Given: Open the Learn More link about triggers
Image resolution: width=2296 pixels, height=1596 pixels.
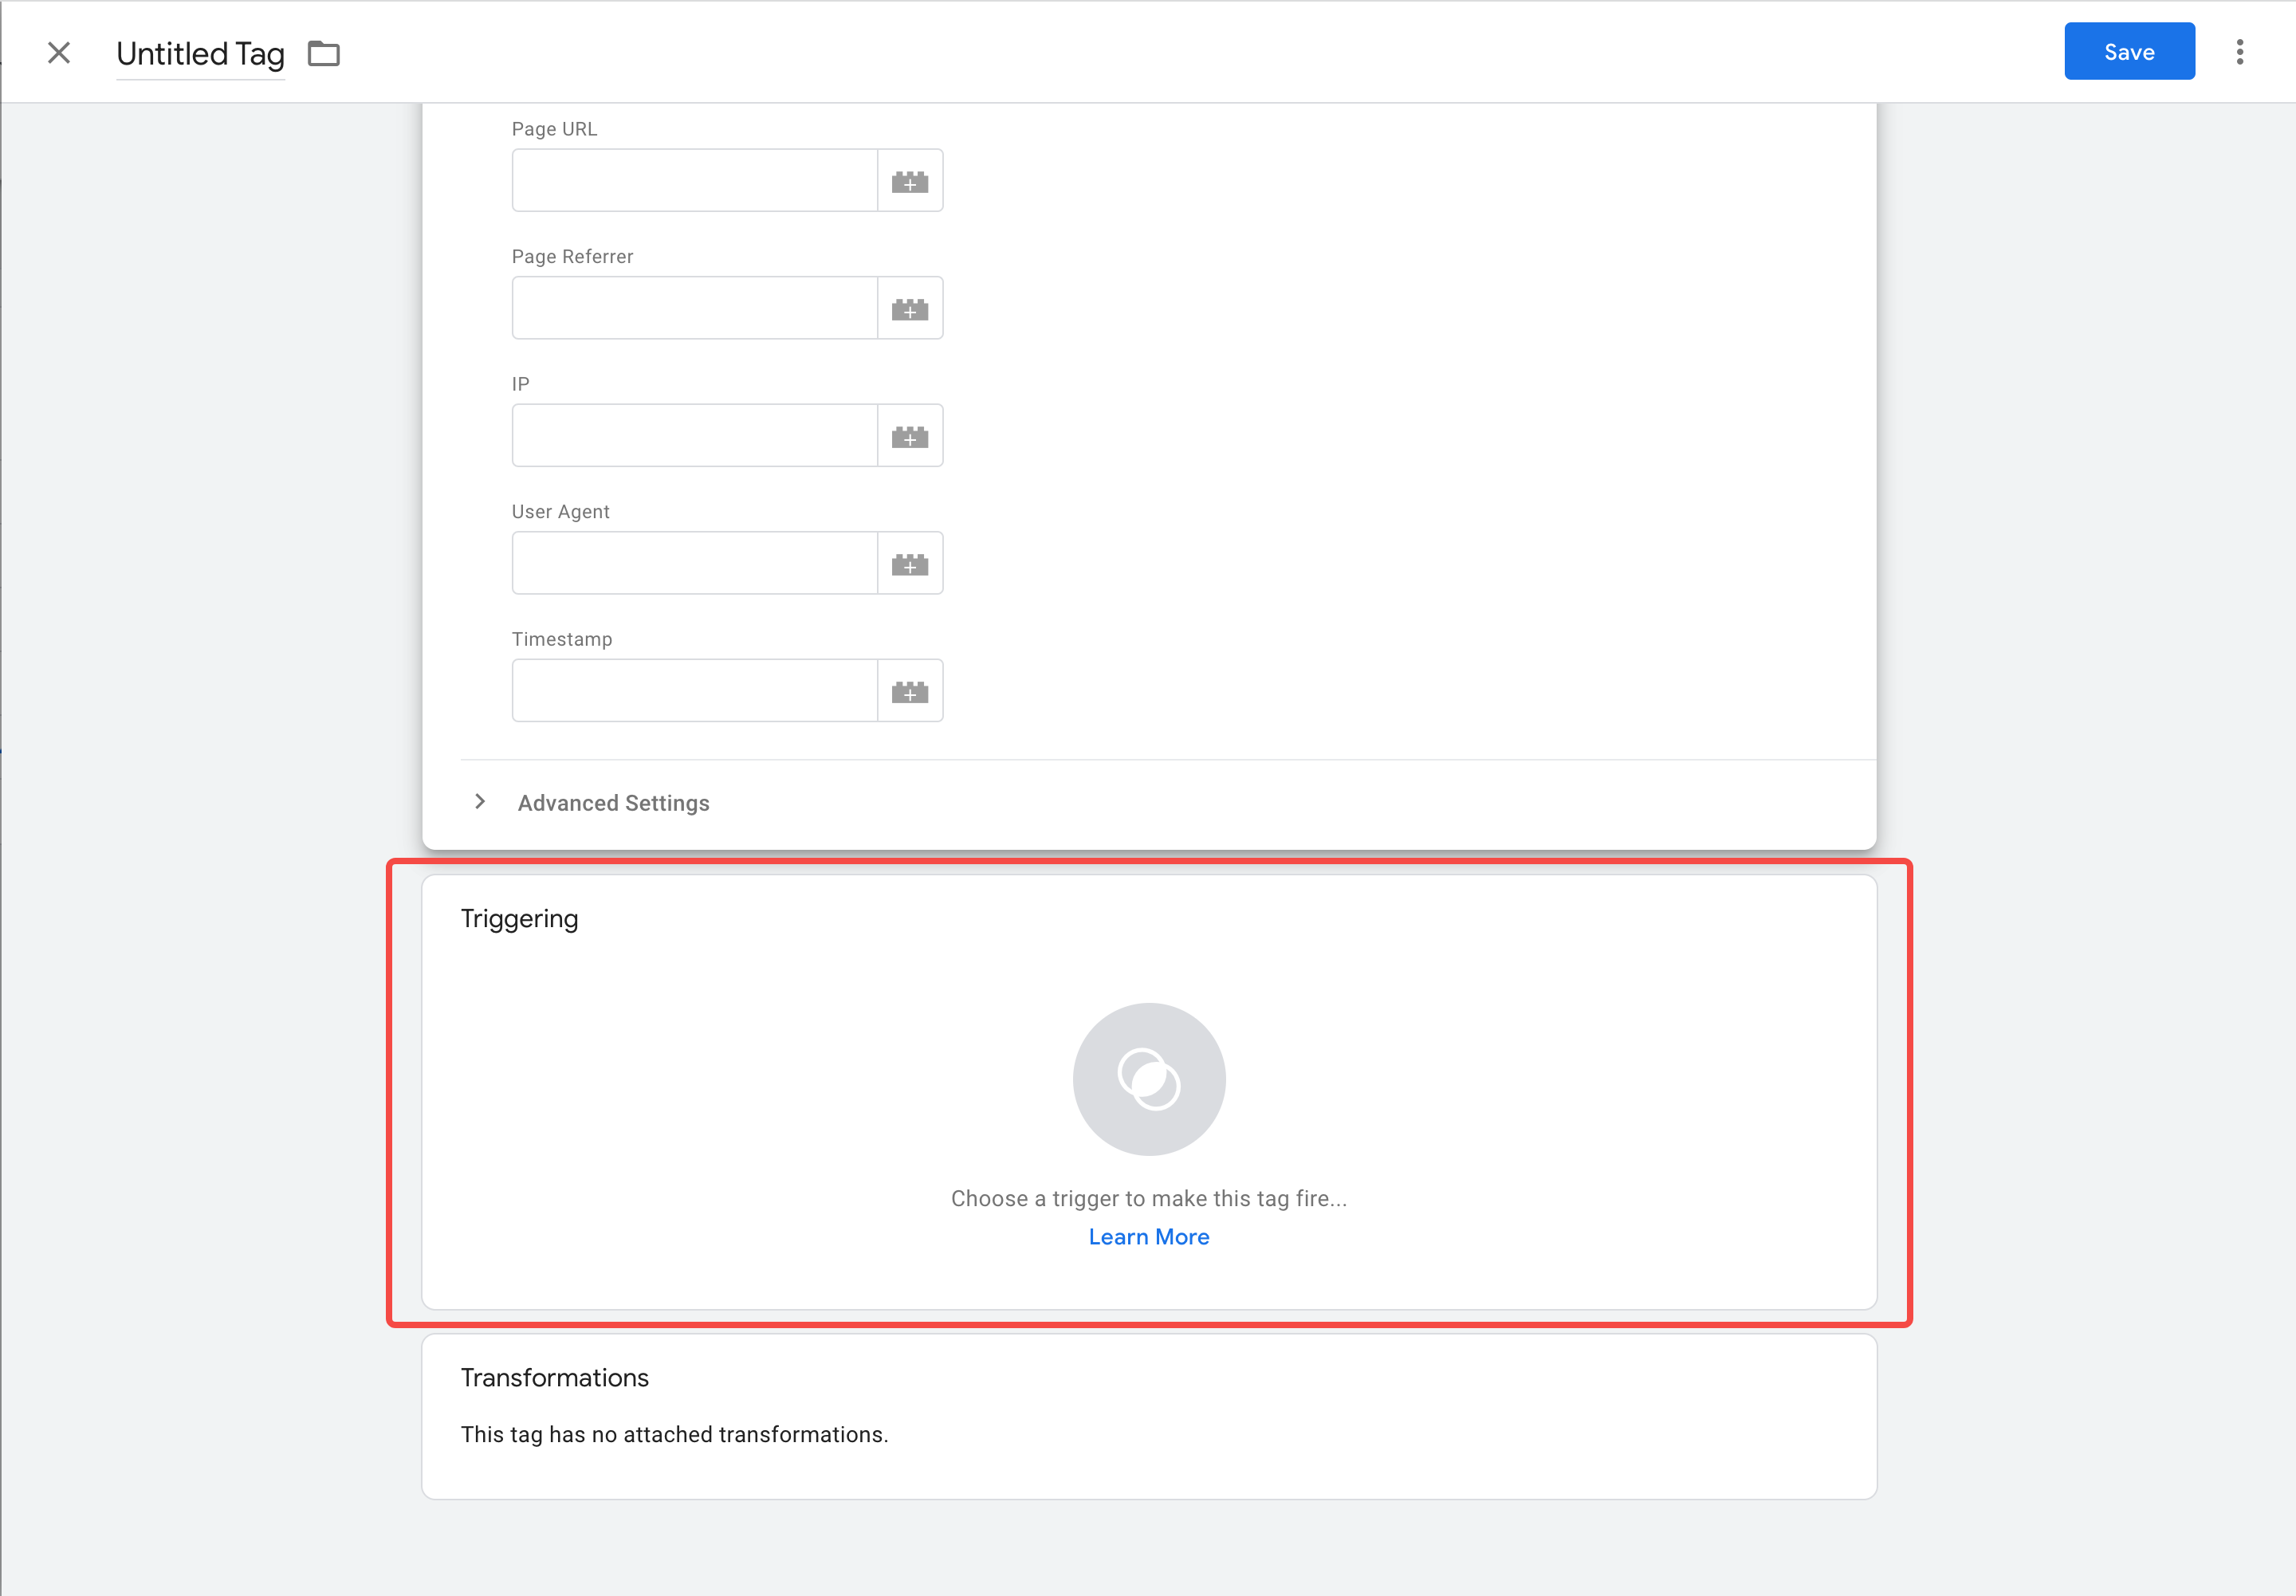Looking at the screenshot, I should 1148,1237.
